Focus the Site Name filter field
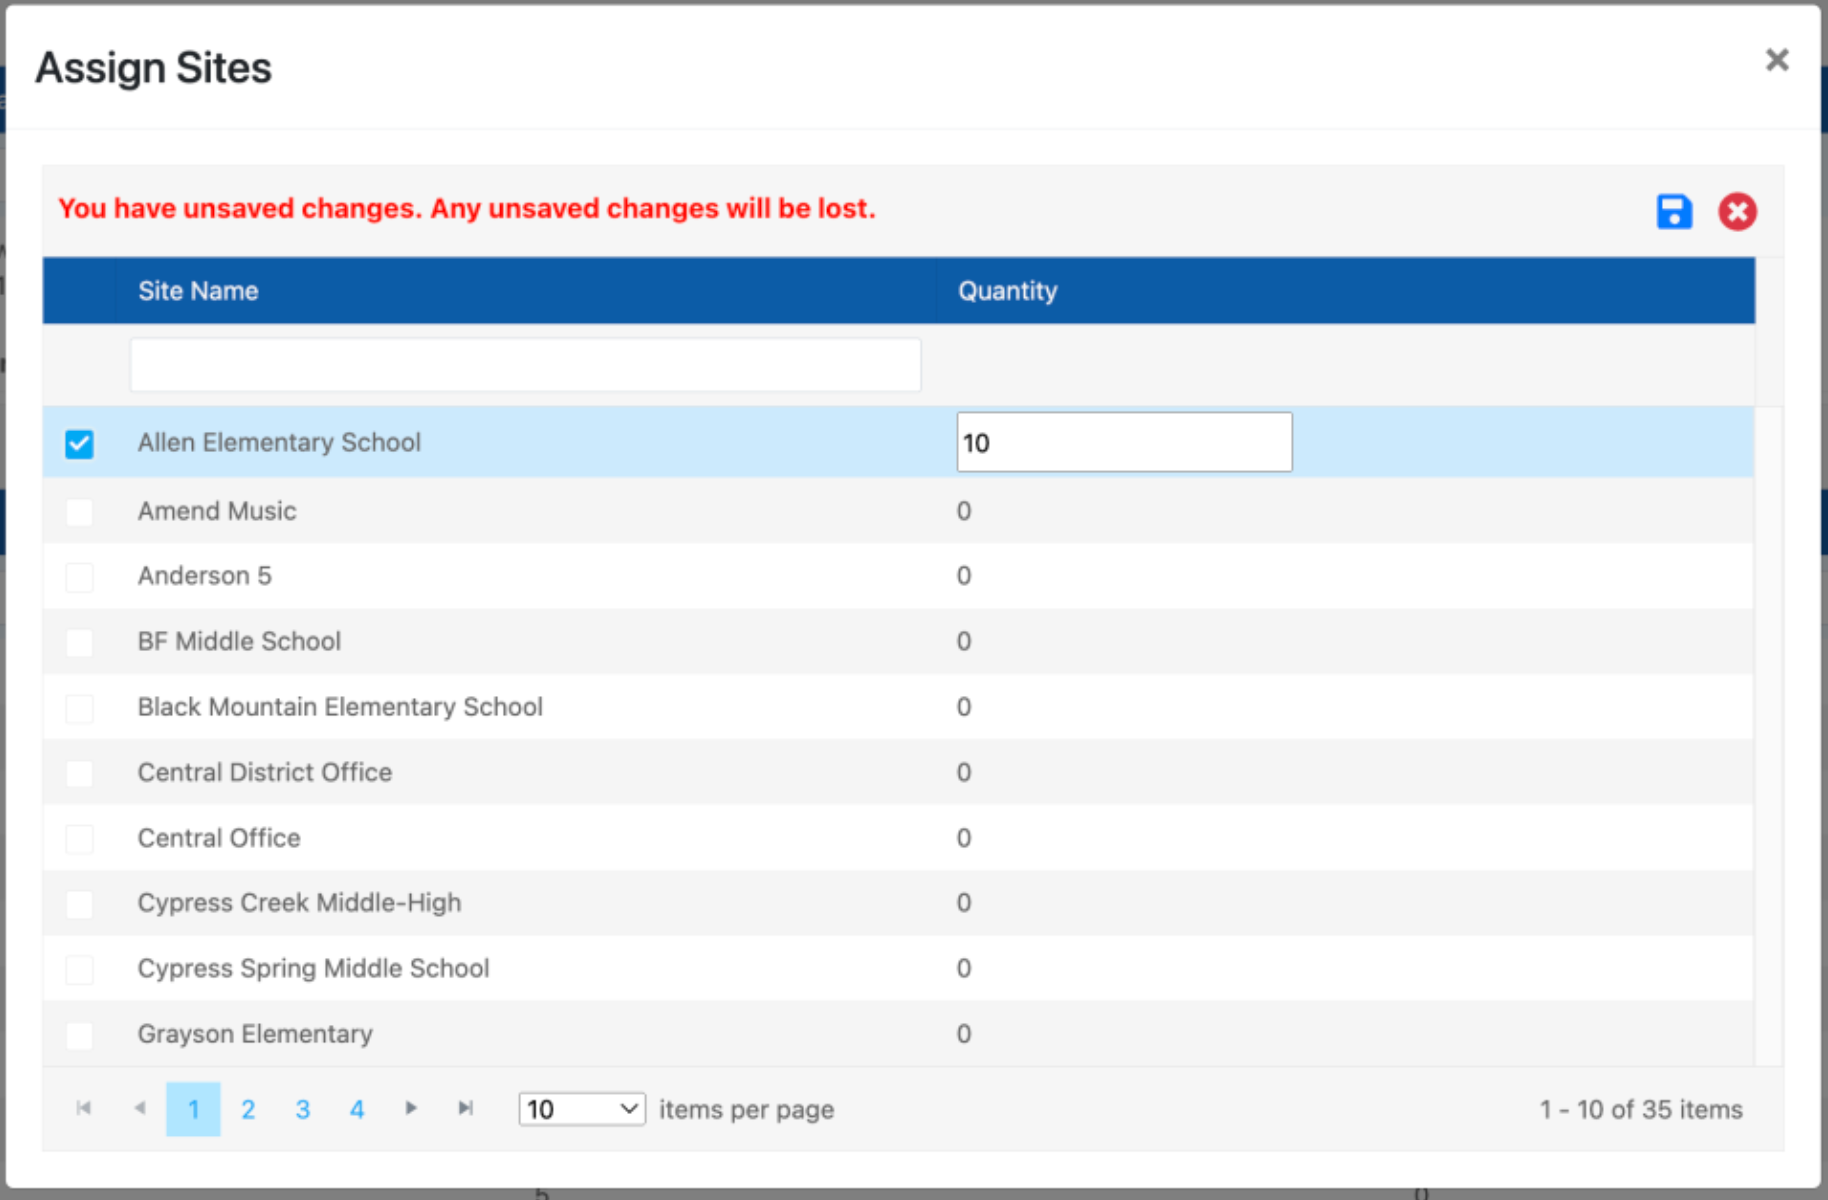The height and width of the screenshot is (1200, 1828). [525, 364]
